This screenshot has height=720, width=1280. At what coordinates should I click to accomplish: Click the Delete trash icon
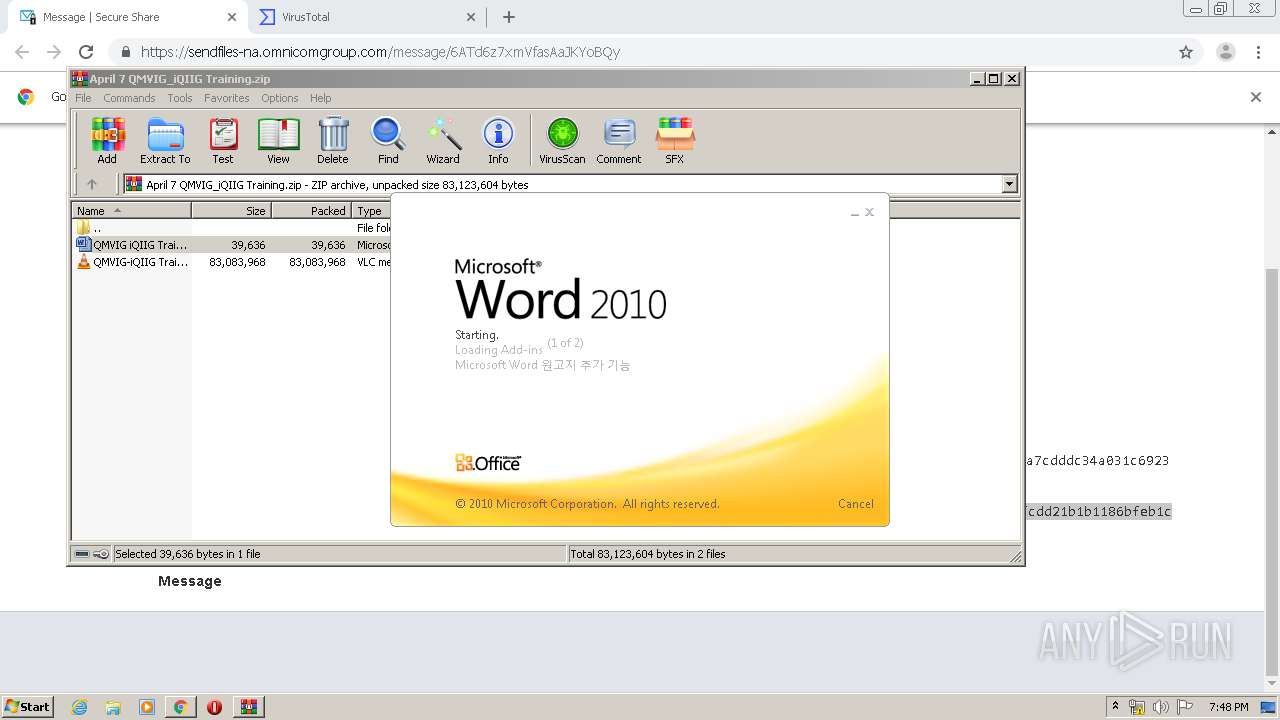(x=333, y=140)
